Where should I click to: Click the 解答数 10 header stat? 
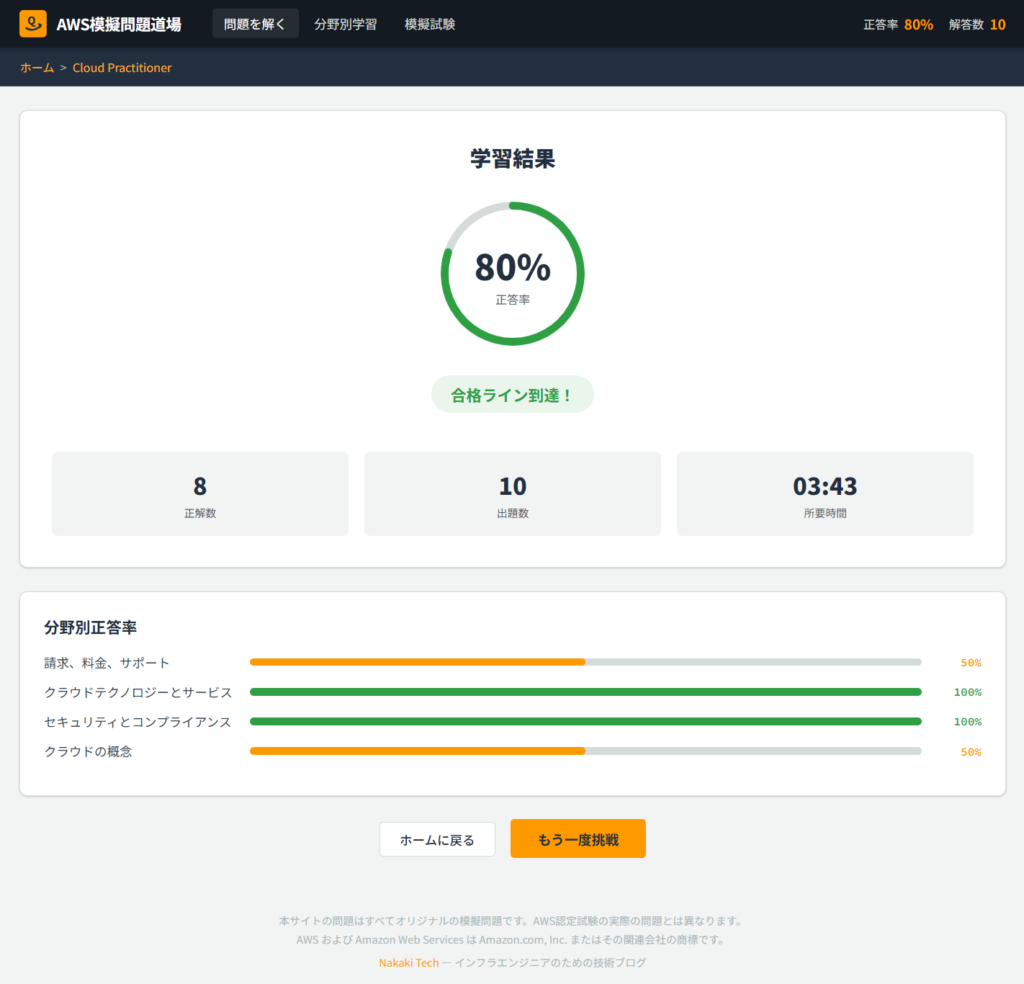click(977, 24)
